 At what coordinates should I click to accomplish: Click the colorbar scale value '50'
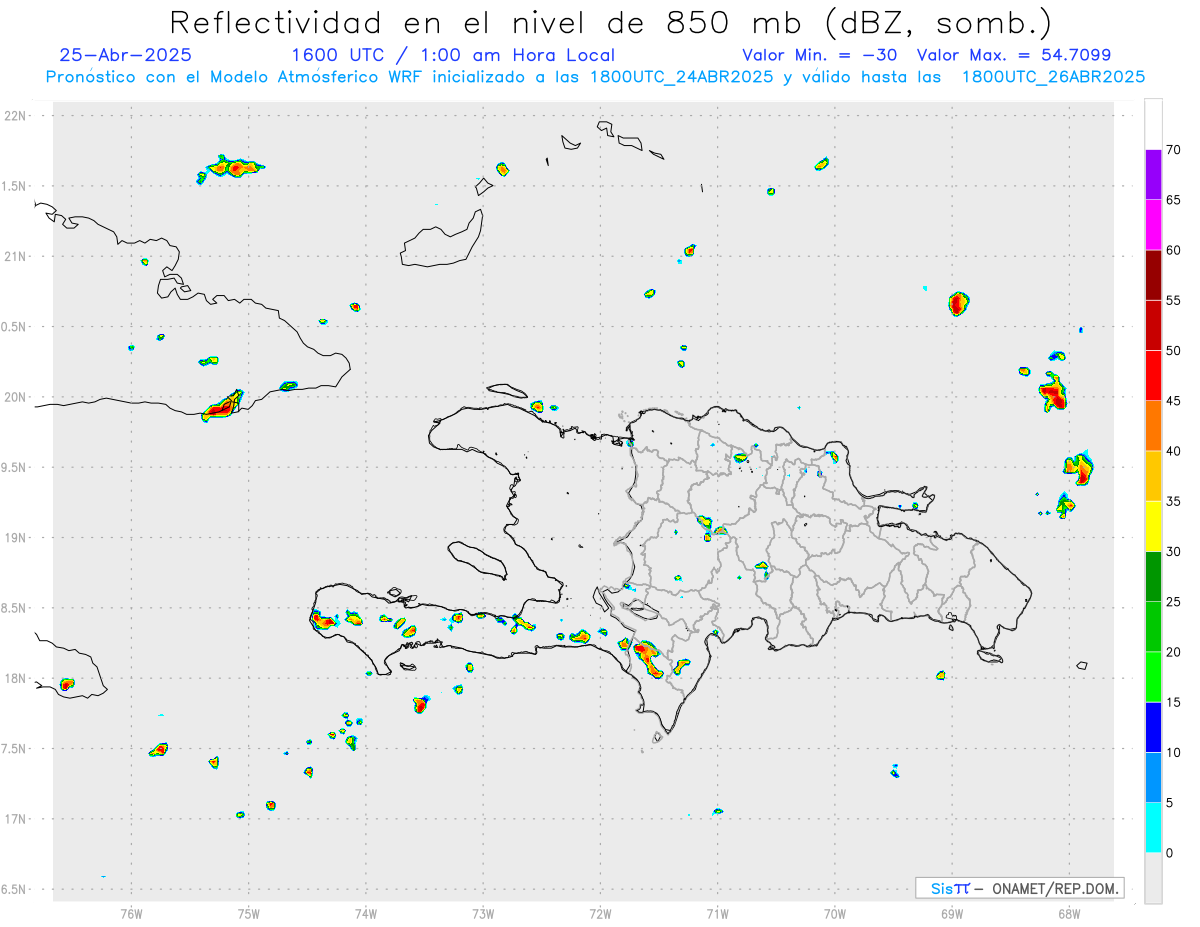(x=1174, y=351)
